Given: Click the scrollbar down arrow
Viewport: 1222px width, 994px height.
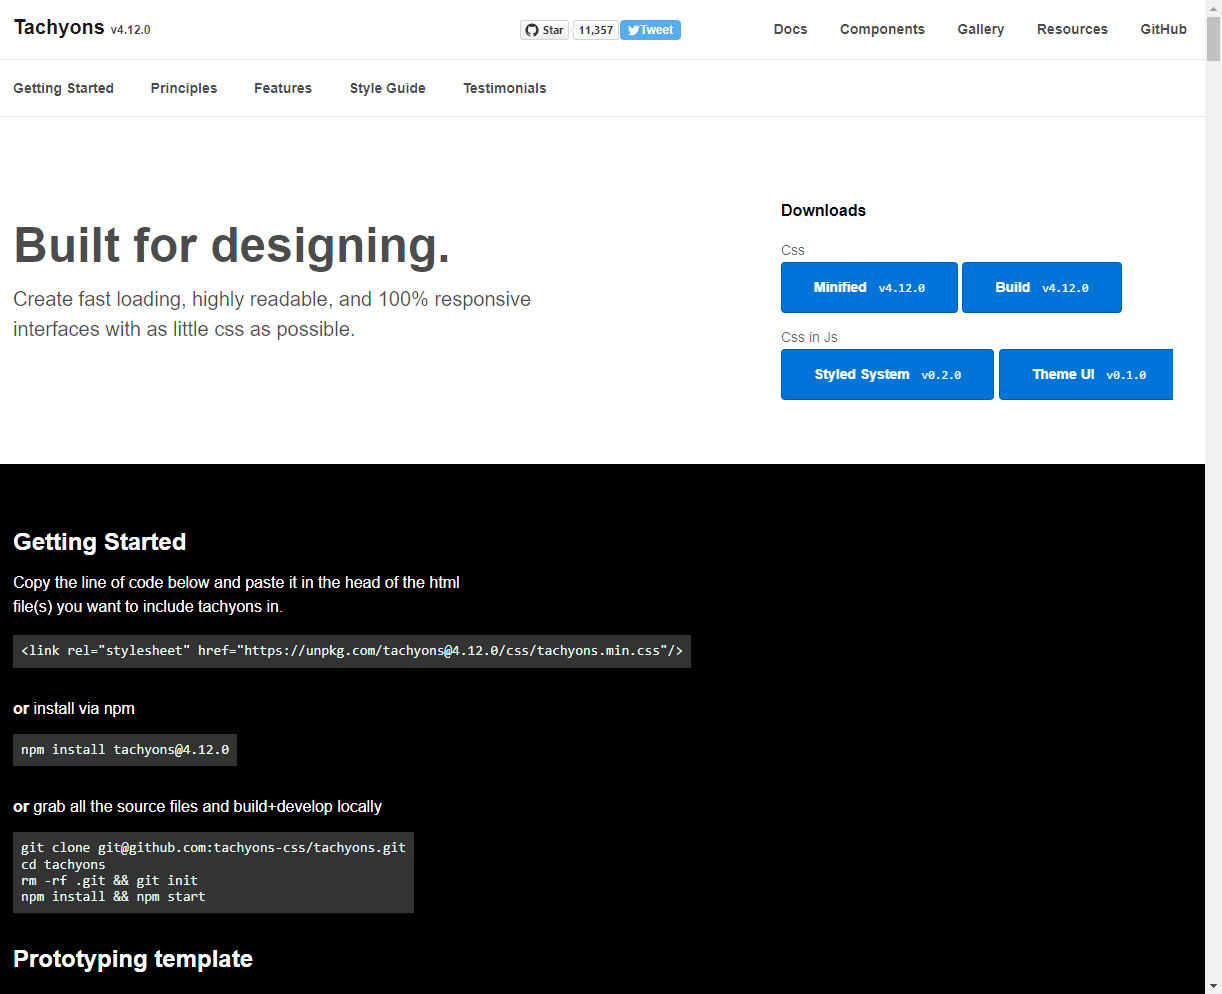Looking at the screenshot, I should [x=1214, y=986].
